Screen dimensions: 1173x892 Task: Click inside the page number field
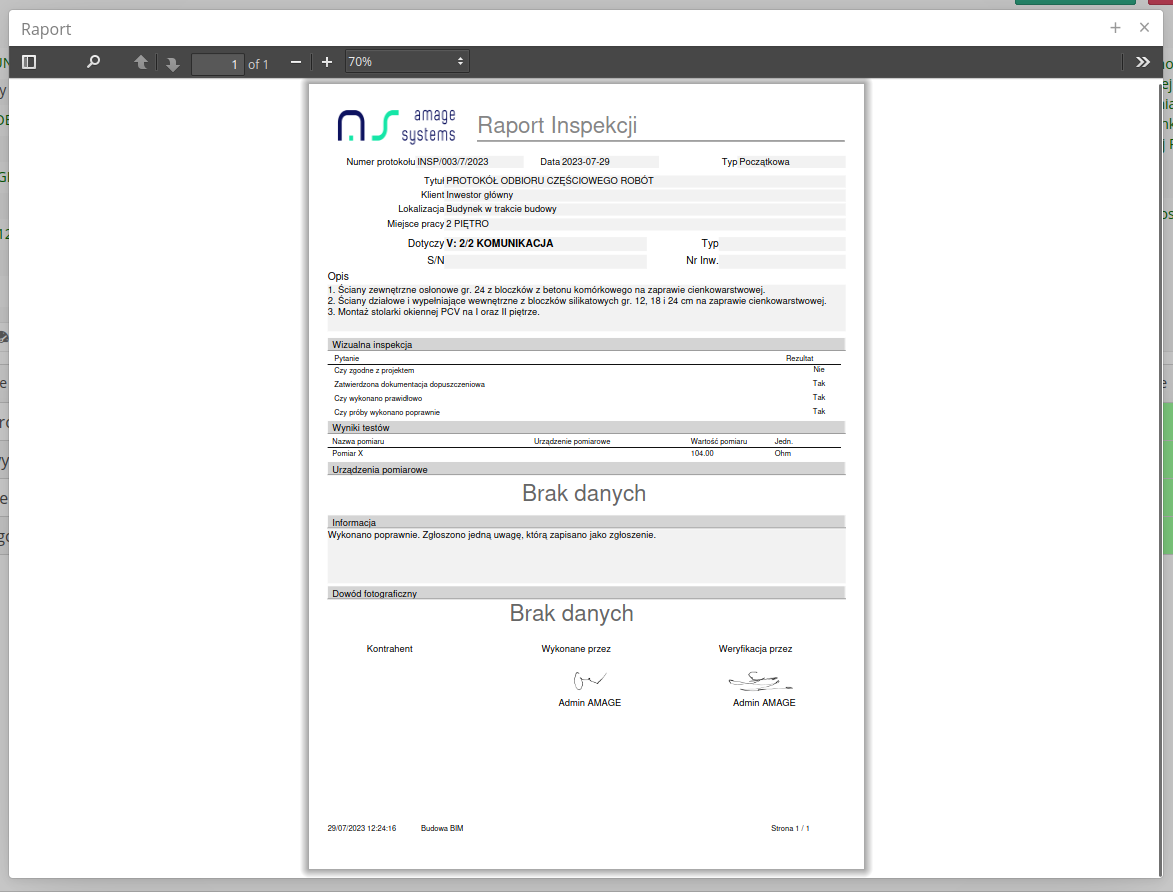[218, 64]
